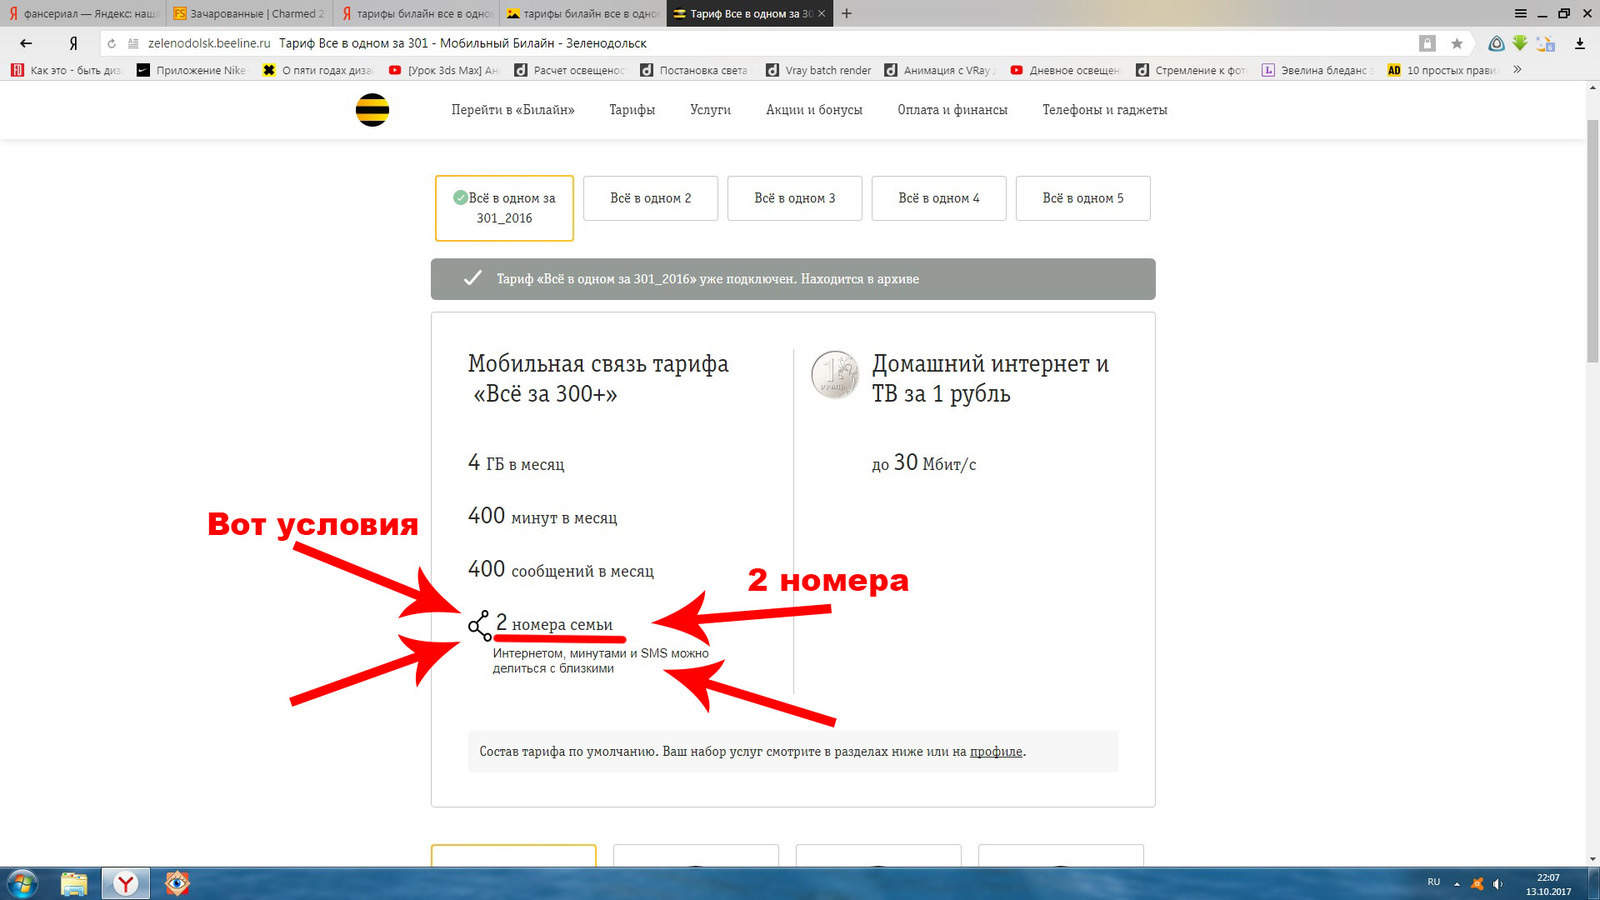Switch to first тарифы билайн Yandex tab
The height and width of the screenshot is (900, 1600).
[x=415, y=13]
